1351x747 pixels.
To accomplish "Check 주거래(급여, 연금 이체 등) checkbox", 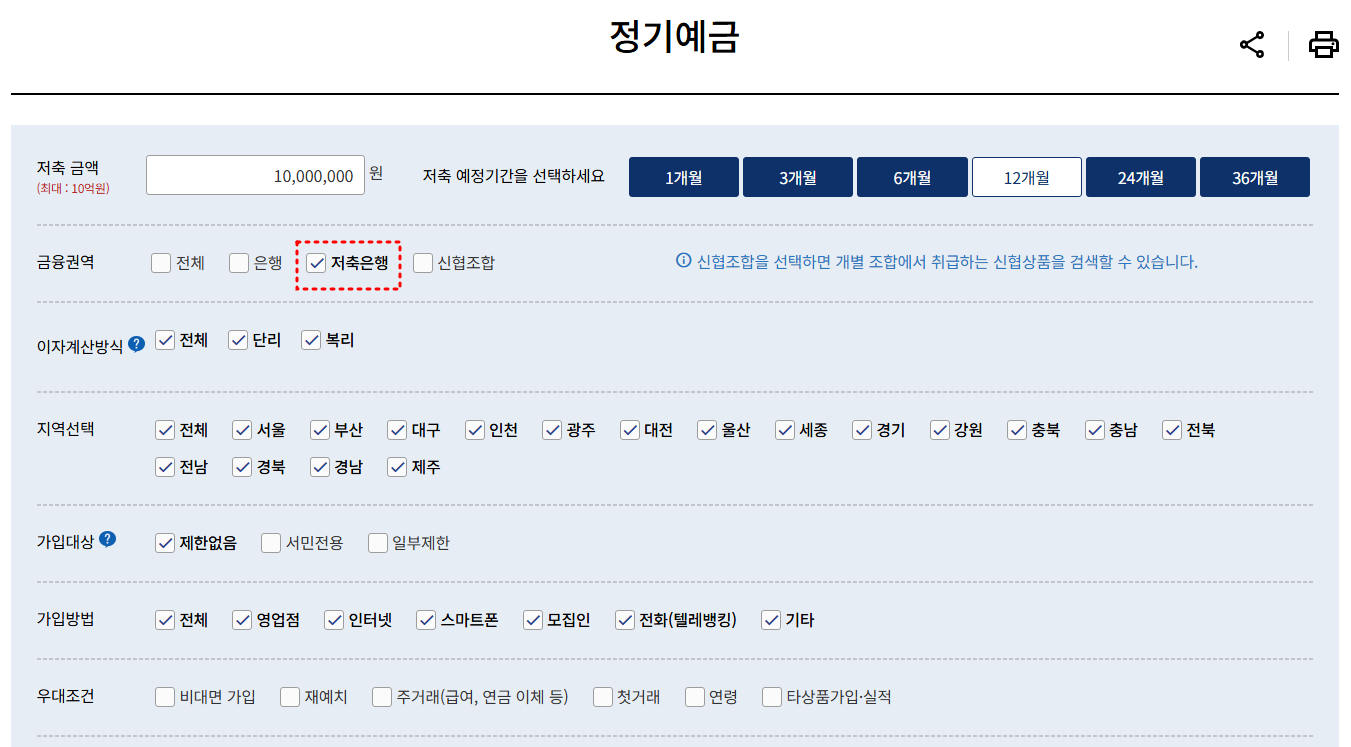I will (381, 697).
